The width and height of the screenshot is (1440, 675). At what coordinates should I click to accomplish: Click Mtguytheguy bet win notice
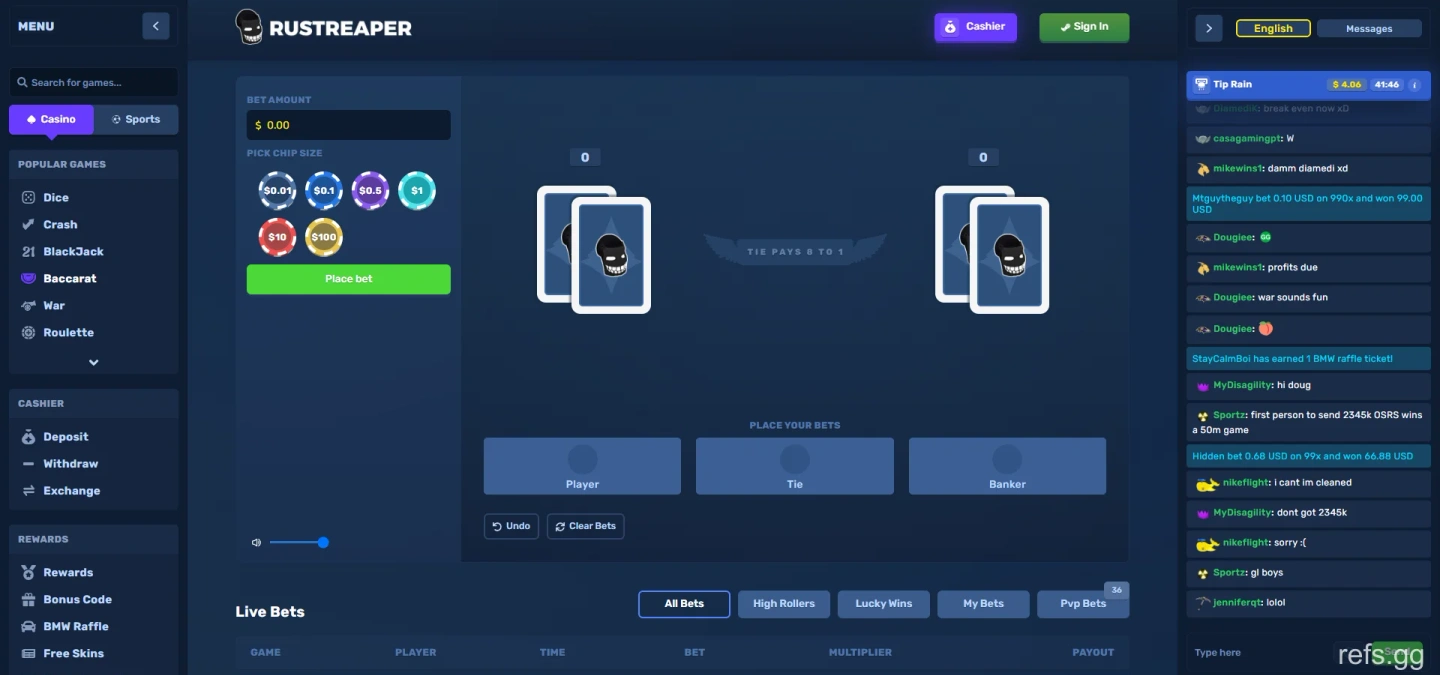(1309, 204)
